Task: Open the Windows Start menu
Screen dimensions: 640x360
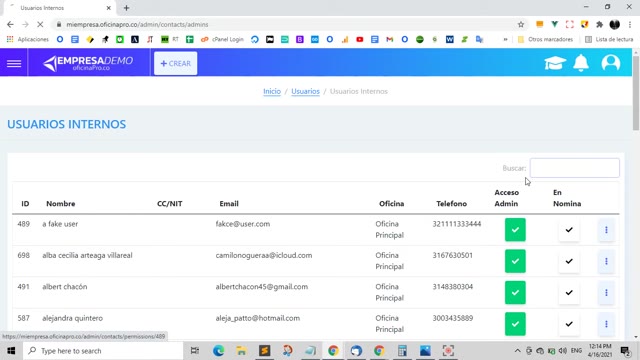Action: tap(11, 351)
